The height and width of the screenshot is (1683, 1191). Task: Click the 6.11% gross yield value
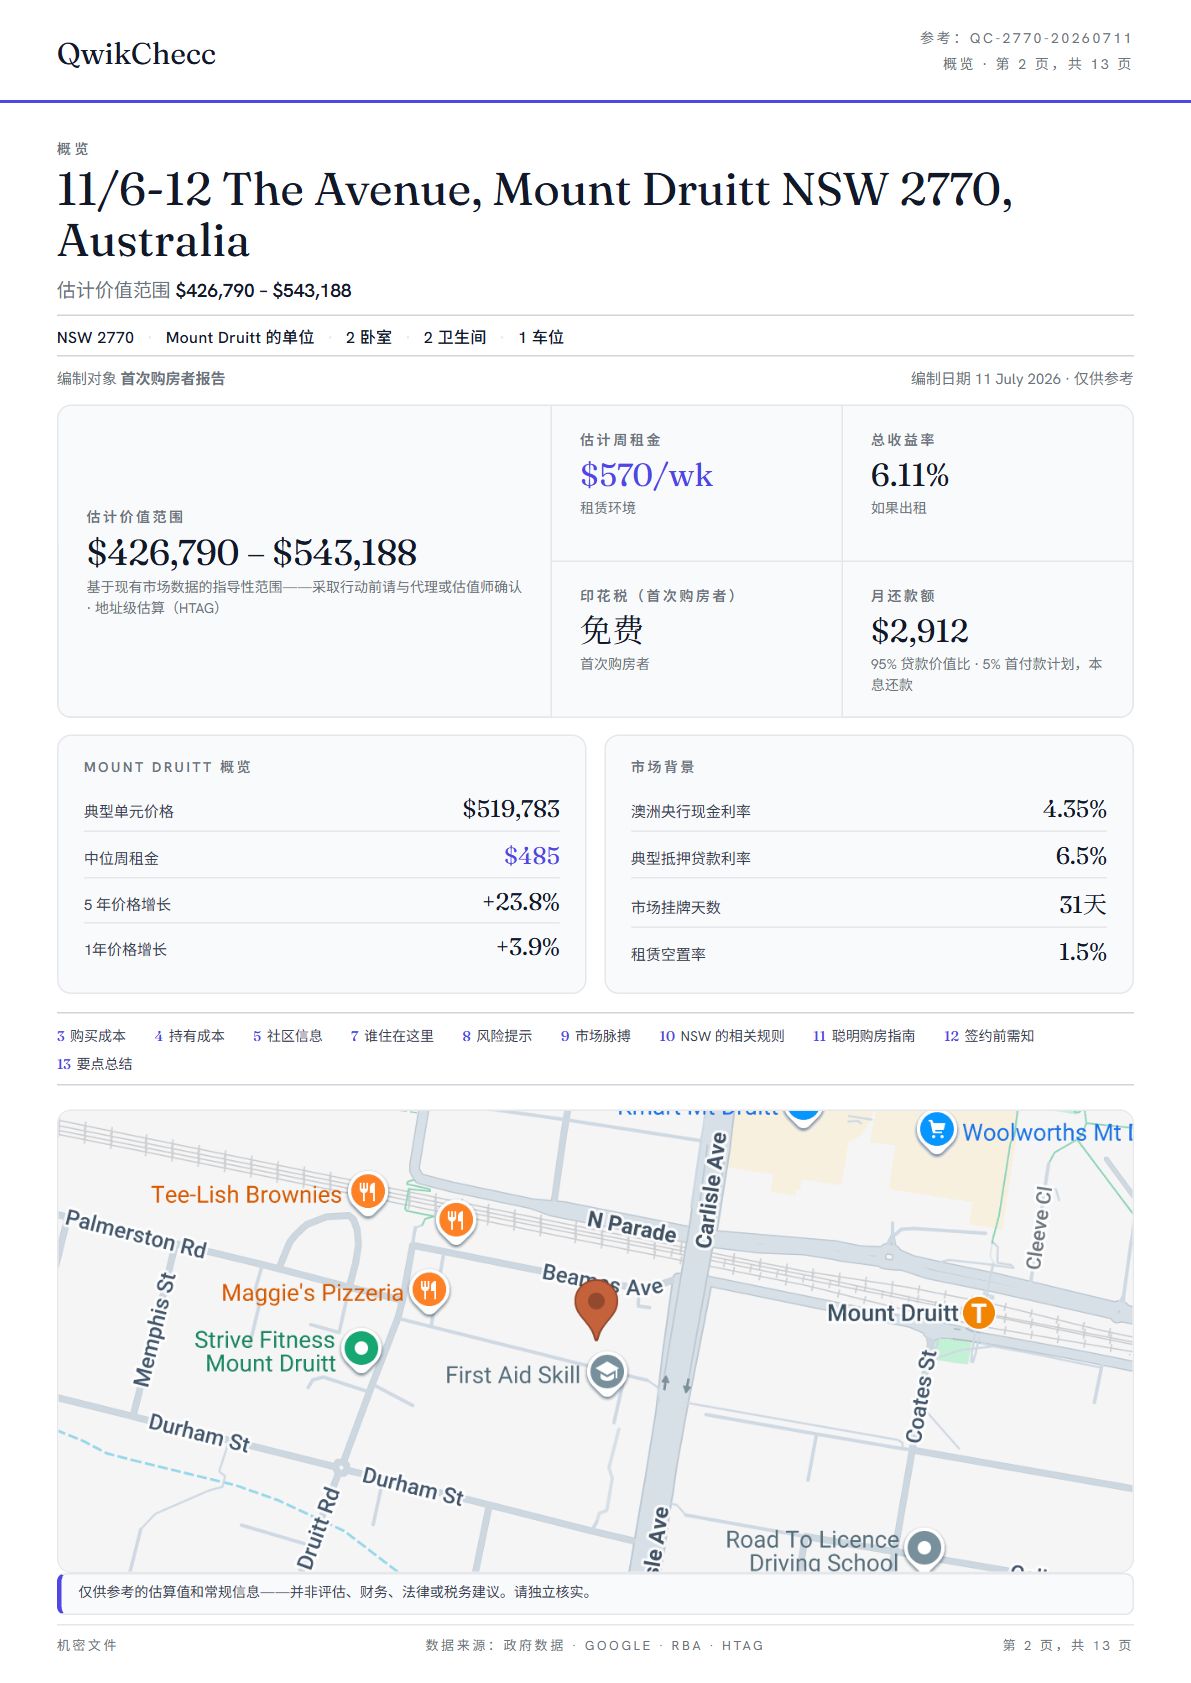click(909, 475)
